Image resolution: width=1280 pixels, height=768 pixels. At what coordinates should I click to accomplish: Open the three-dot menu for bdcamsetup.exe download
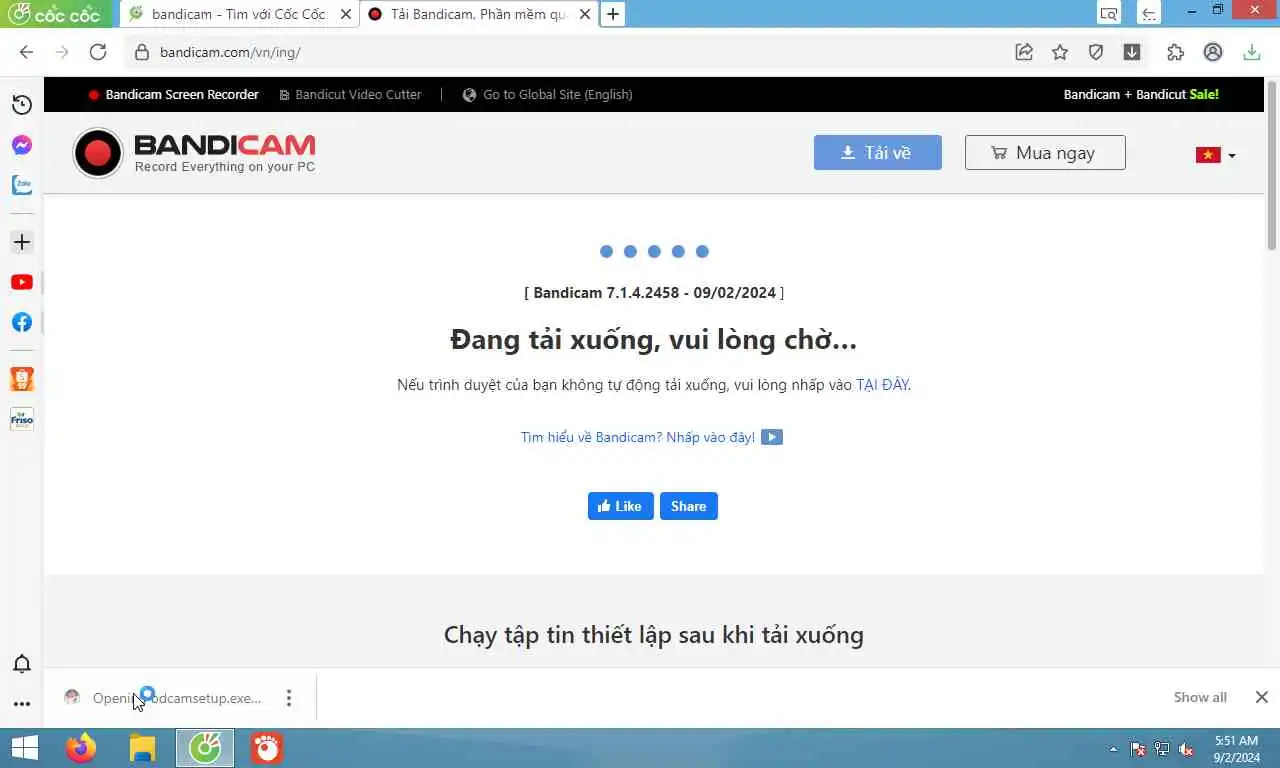(289, 698)
